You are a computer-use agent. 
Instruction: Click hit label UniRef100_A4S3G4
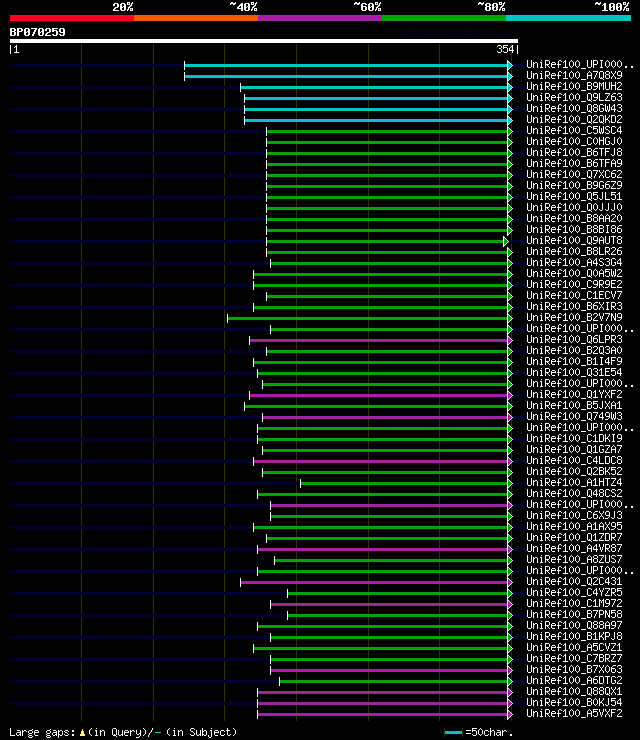574,262
